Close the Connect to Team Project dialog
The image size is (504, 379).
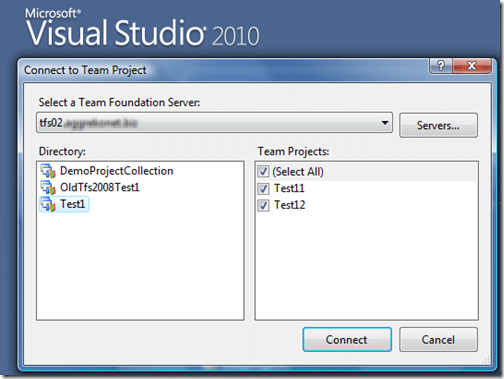(x=472, y=66)
